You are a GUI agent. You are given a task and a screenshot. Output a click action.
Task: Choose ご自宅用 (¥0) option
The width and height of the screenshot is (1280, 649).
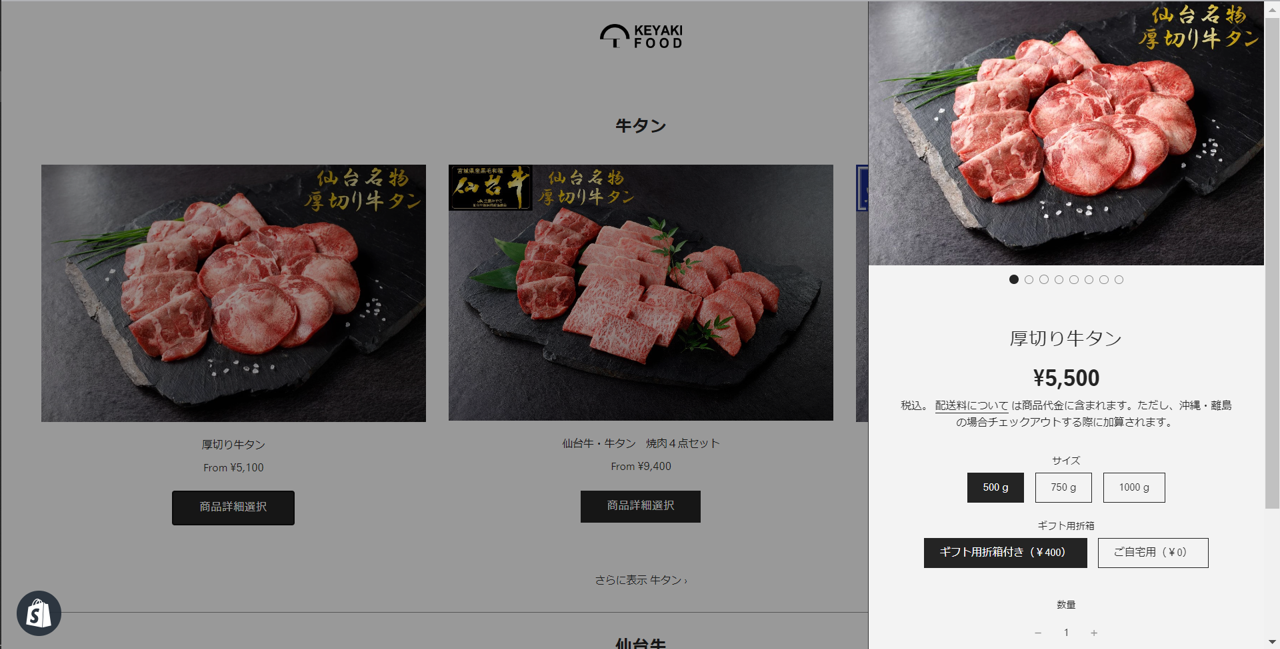tap(1153, 553)
